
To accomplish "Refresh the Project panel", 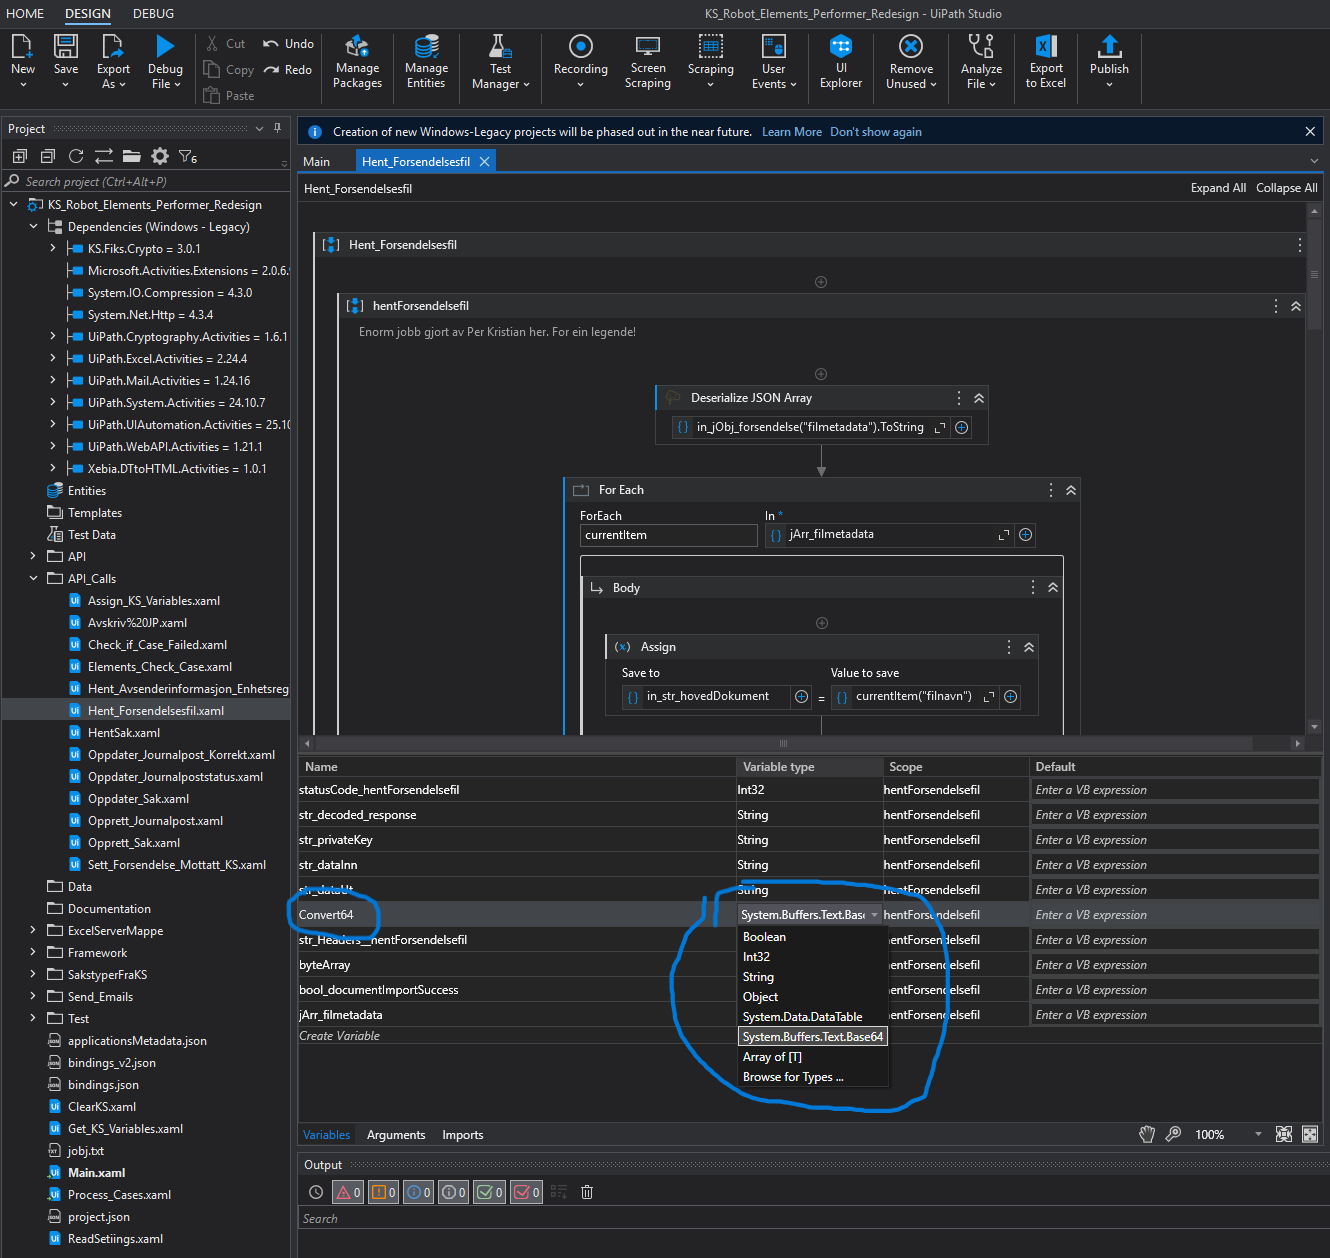I will click(x=75, y=156).
